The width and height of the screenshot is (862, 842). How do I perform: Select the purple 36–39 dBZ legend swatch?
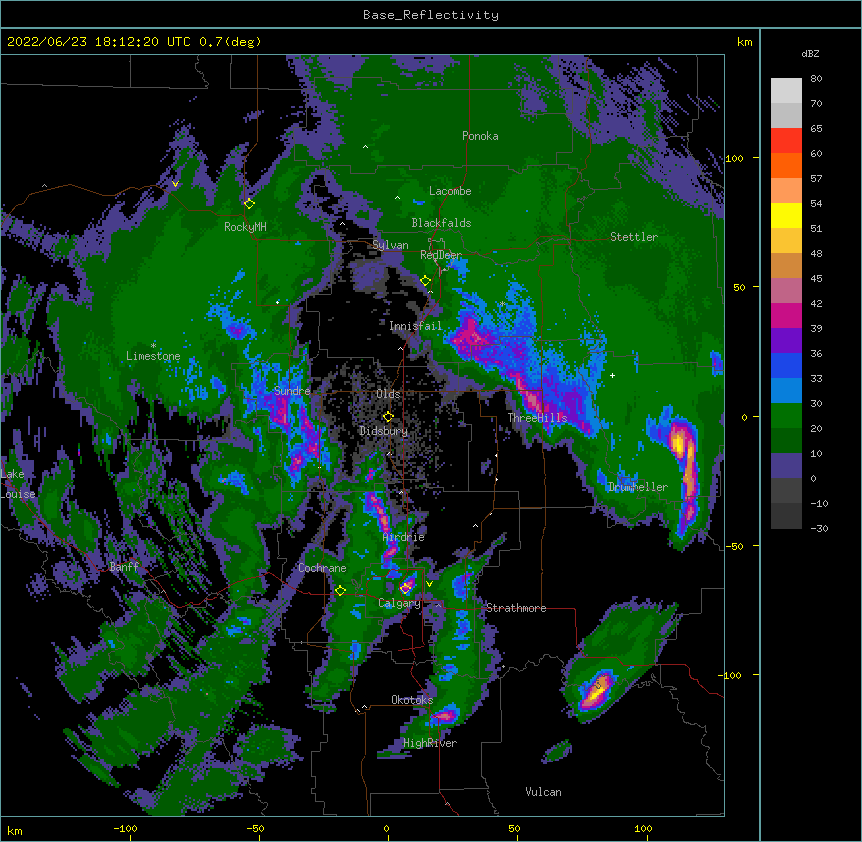pyautogui.click(x=786, y=341)
